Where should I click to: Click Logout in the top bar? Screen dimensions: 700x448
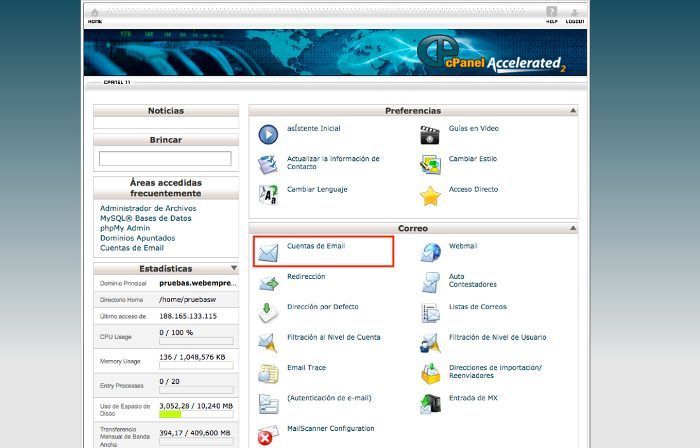tap(575, 16)
